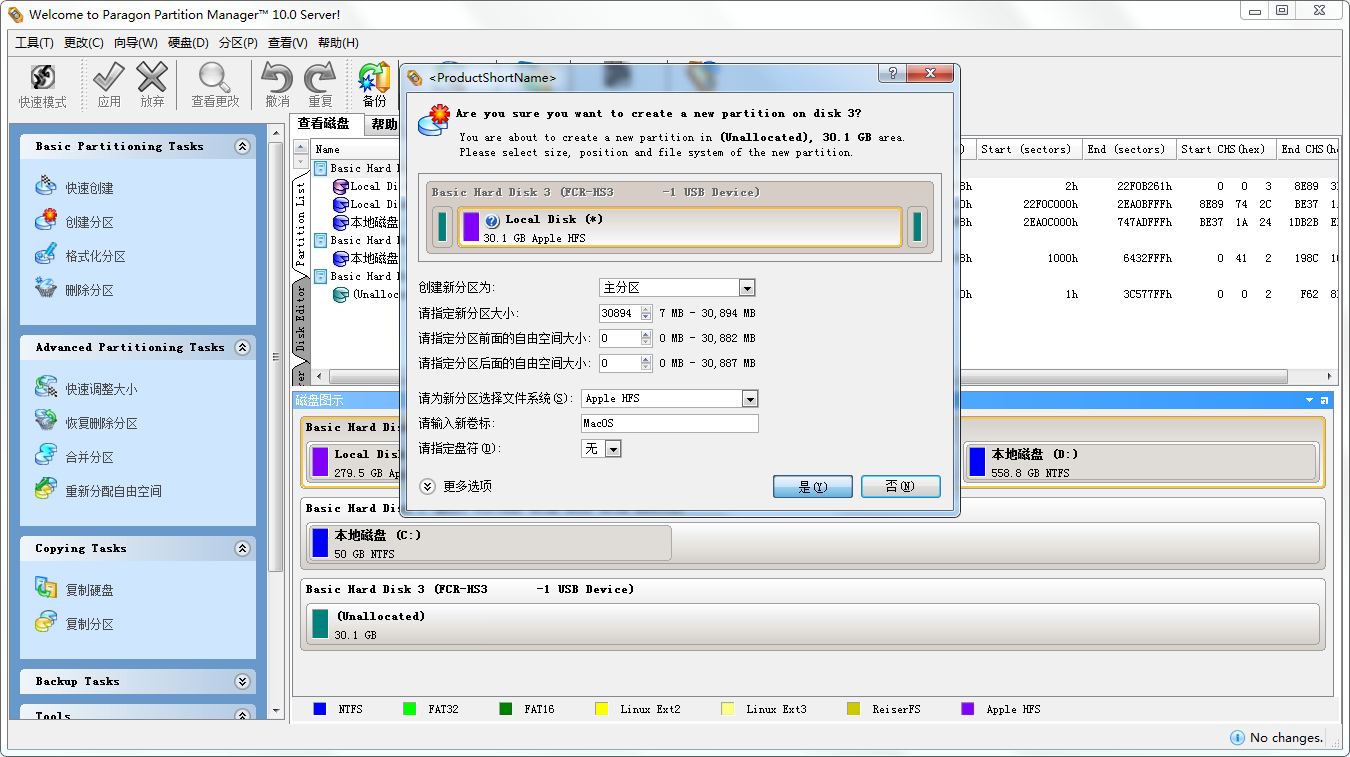This screenshot has width=1350, height=757.
Task: Switch to the Disk Editor vertical tab
Action: [300, 317]
